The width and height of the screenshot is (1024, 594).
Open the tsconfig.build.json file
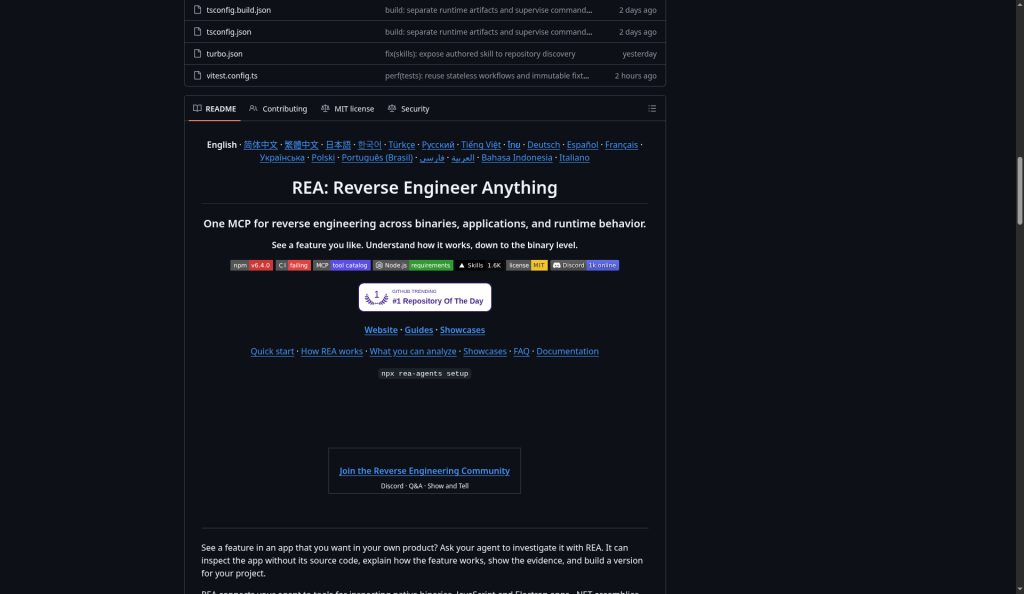tap(238, 10)
